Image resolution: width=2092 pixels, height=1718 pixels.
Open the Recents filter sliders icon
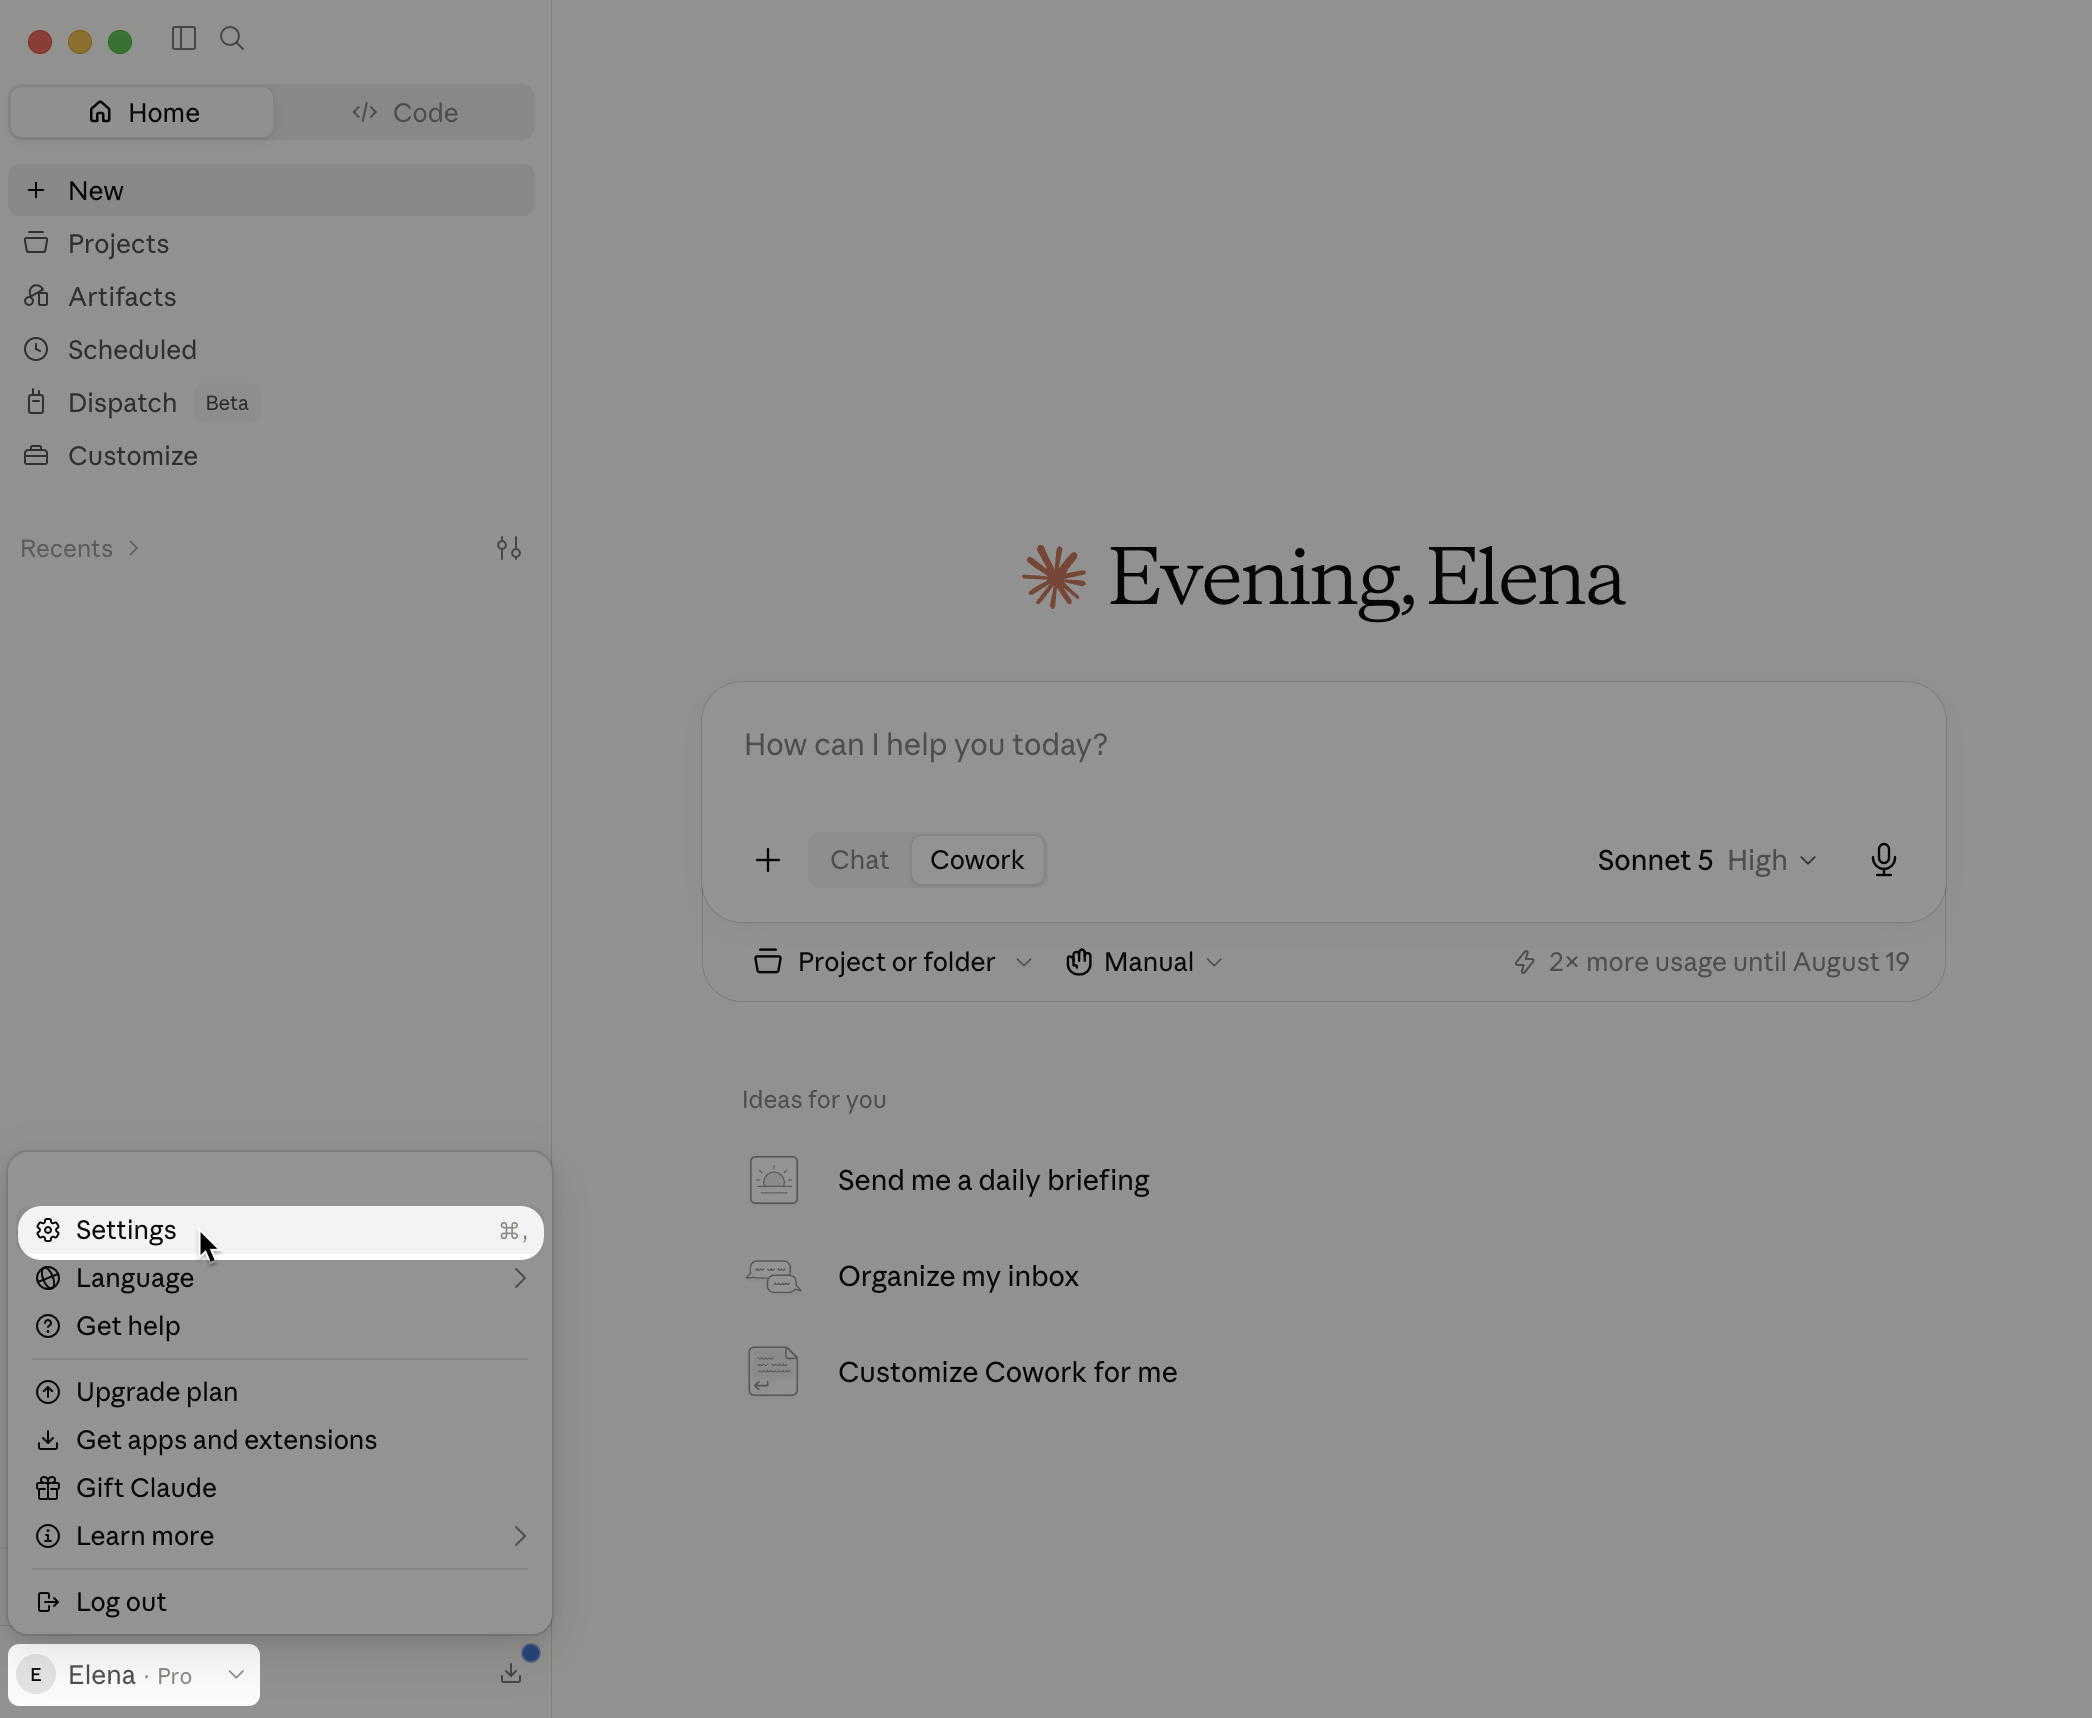click(x=509, y=548)
